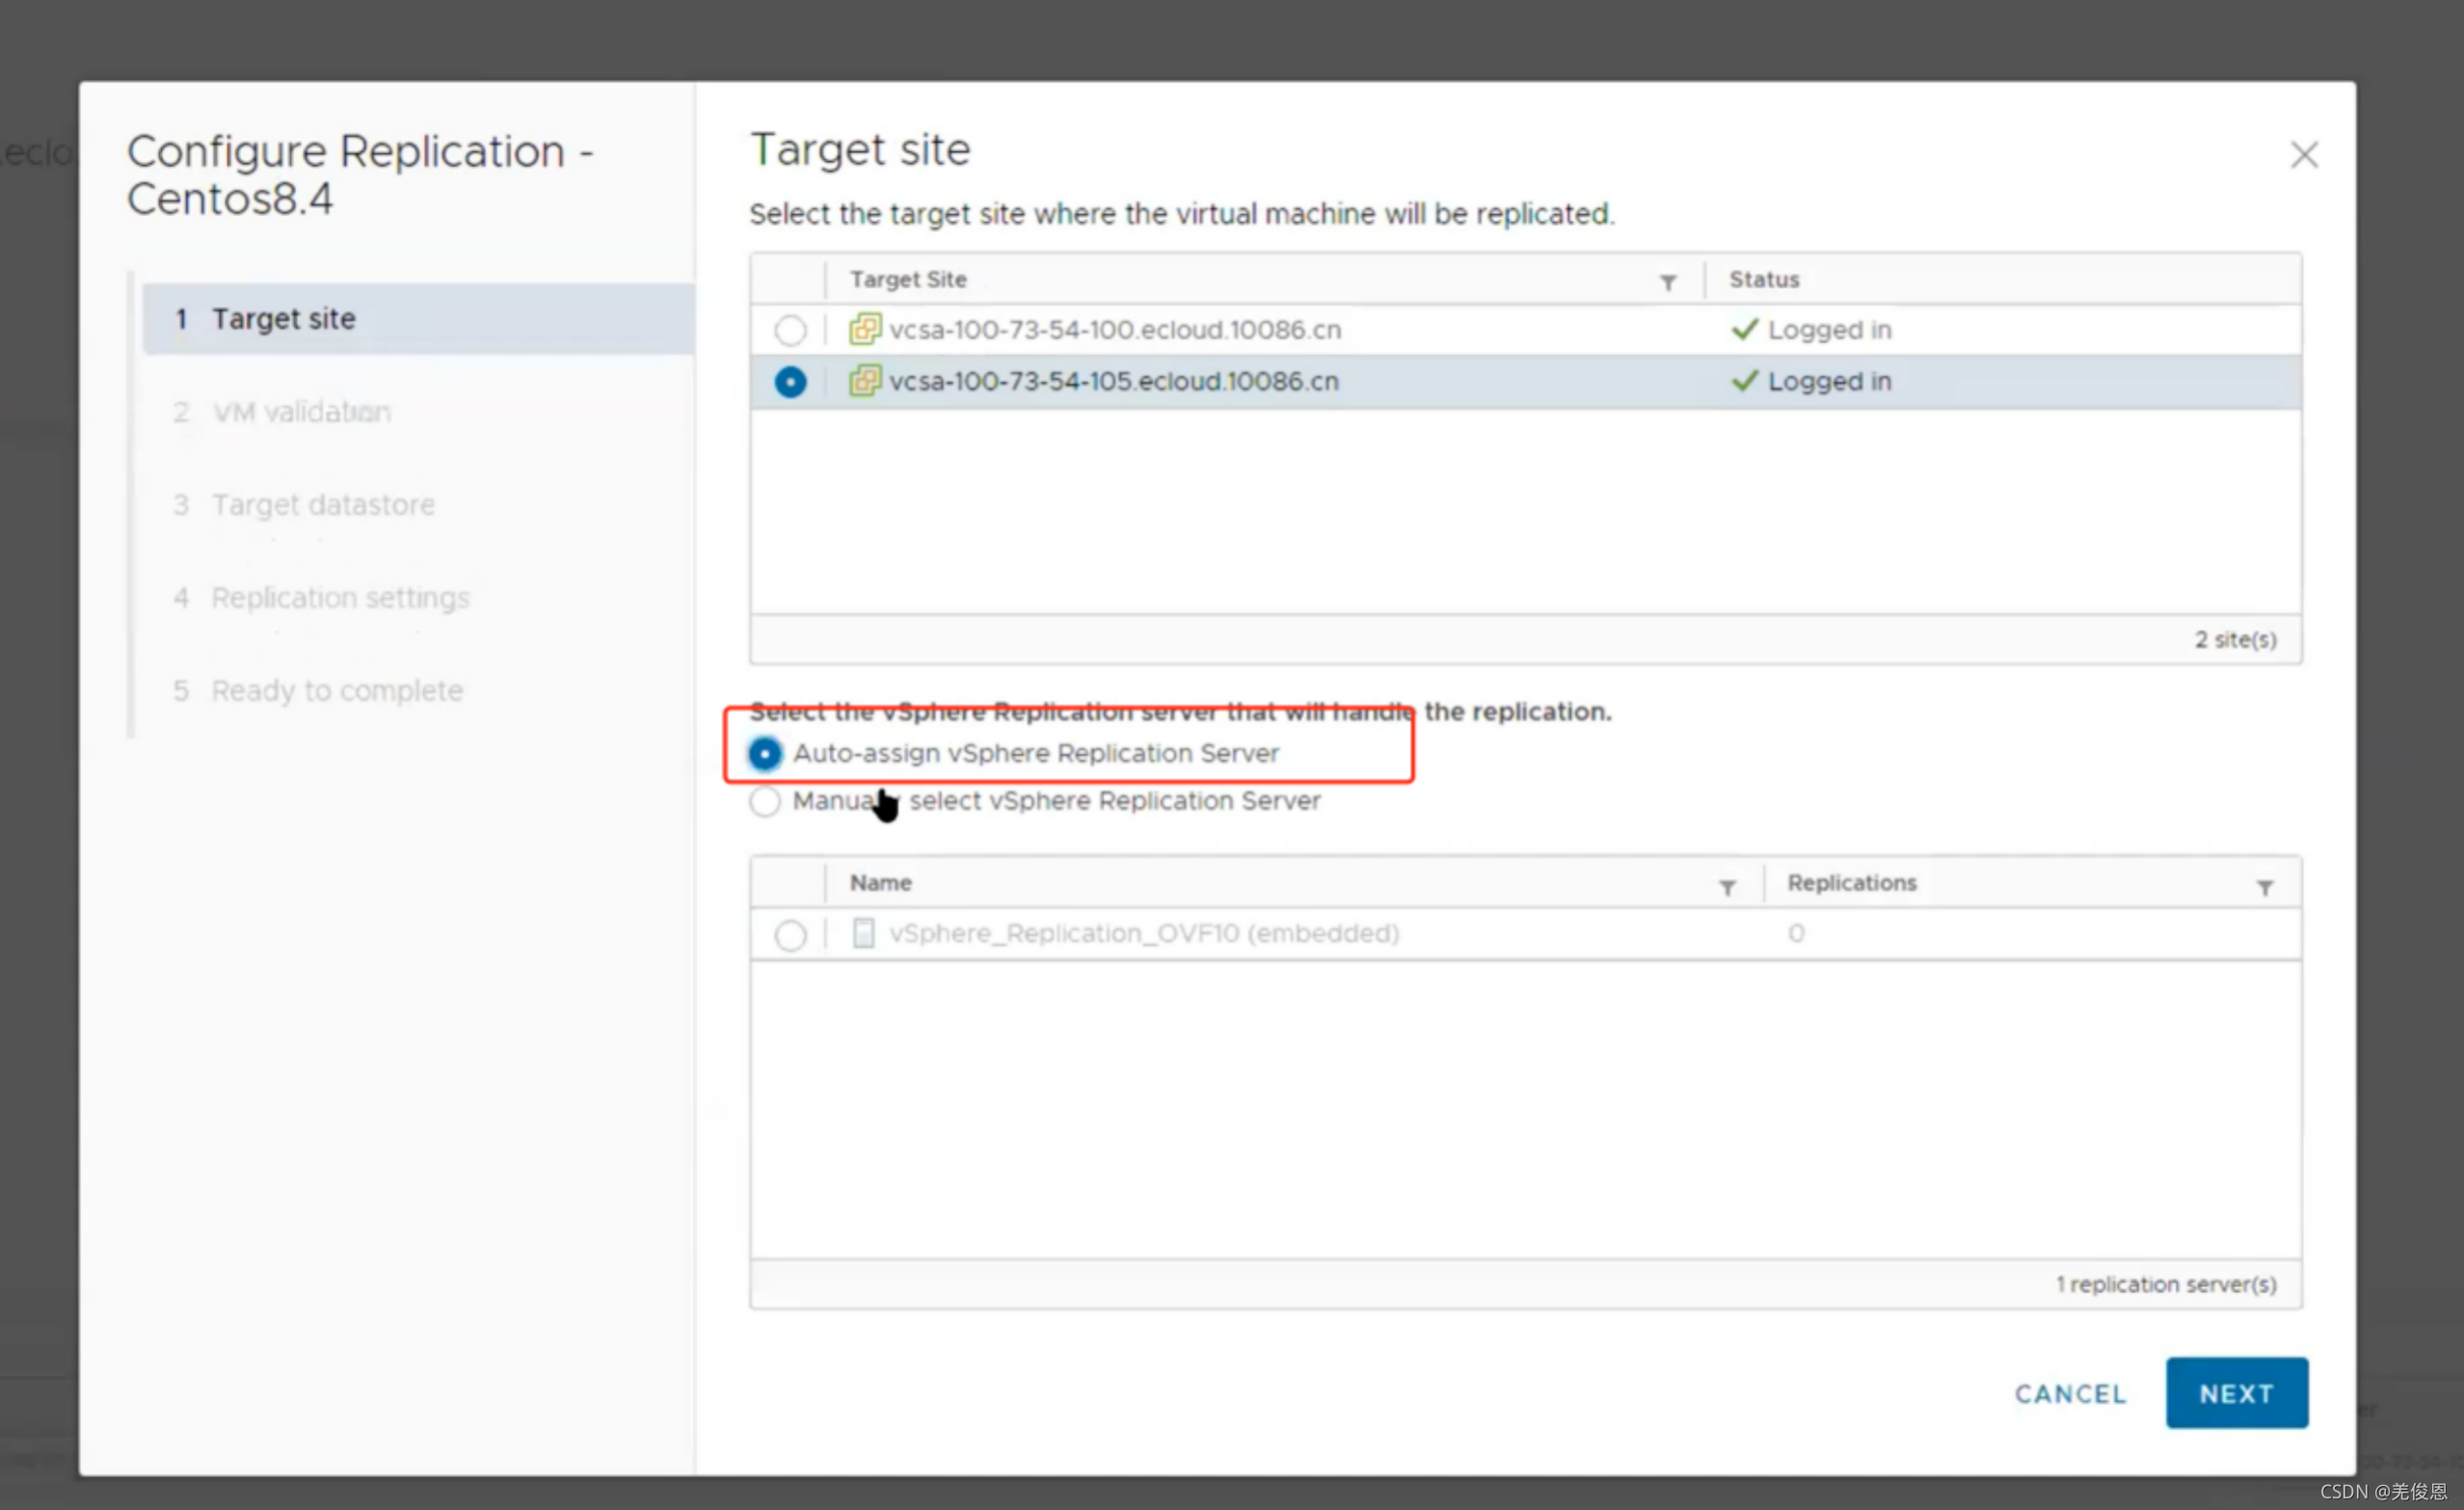Click the first site's Logged in checkmark
Viewport: 2464px width, 1510px height.
coord(1744,329)
